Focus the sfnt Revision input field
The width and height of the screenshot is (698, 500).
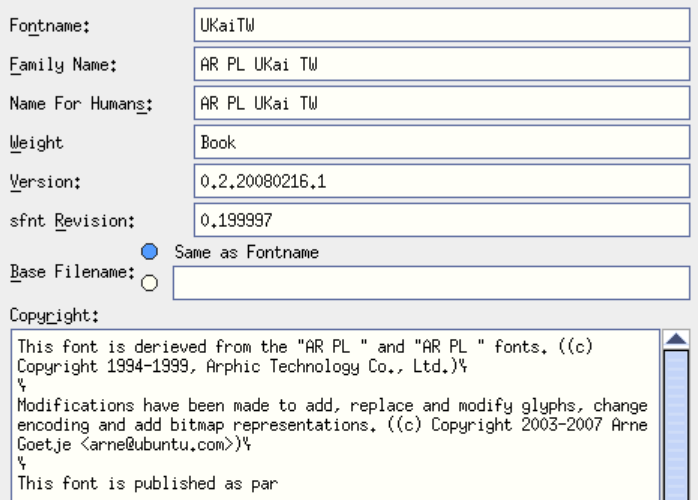click(x=441, y=220)
